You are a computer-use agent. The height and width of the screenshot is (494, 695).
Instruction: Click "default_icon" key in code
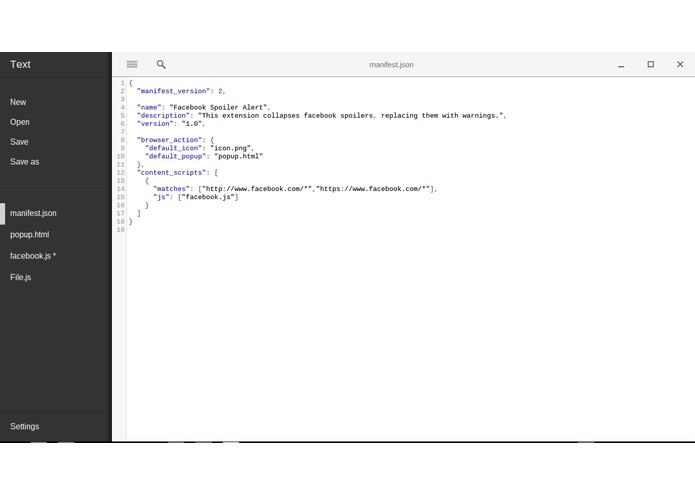coord(173,148)
